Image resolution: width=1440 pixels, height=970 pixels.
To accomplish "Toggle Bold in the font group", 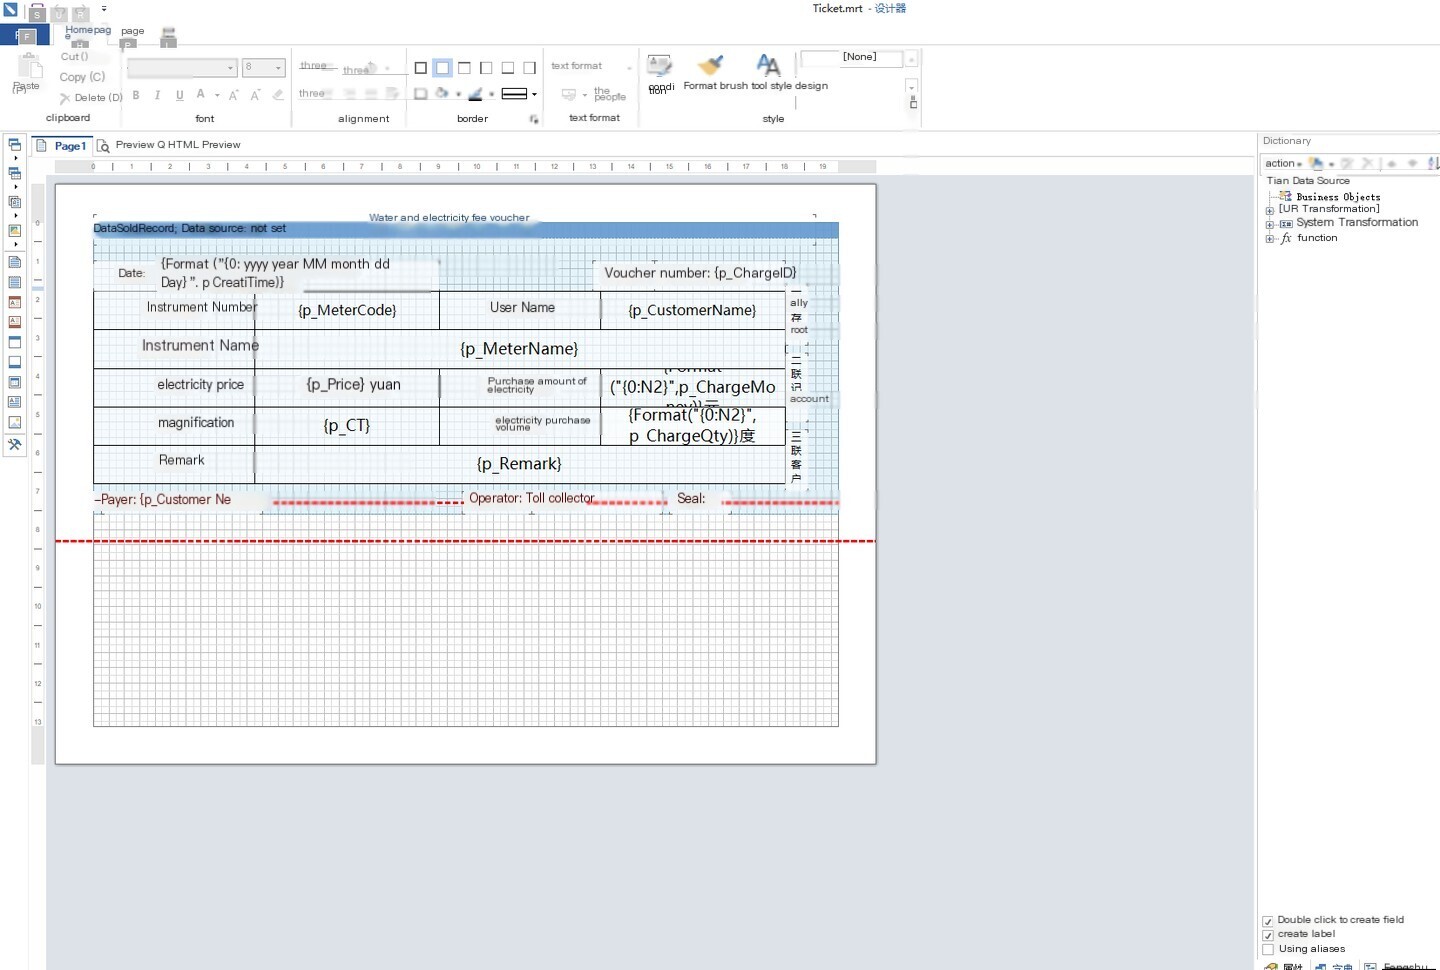I will [136, 95].
